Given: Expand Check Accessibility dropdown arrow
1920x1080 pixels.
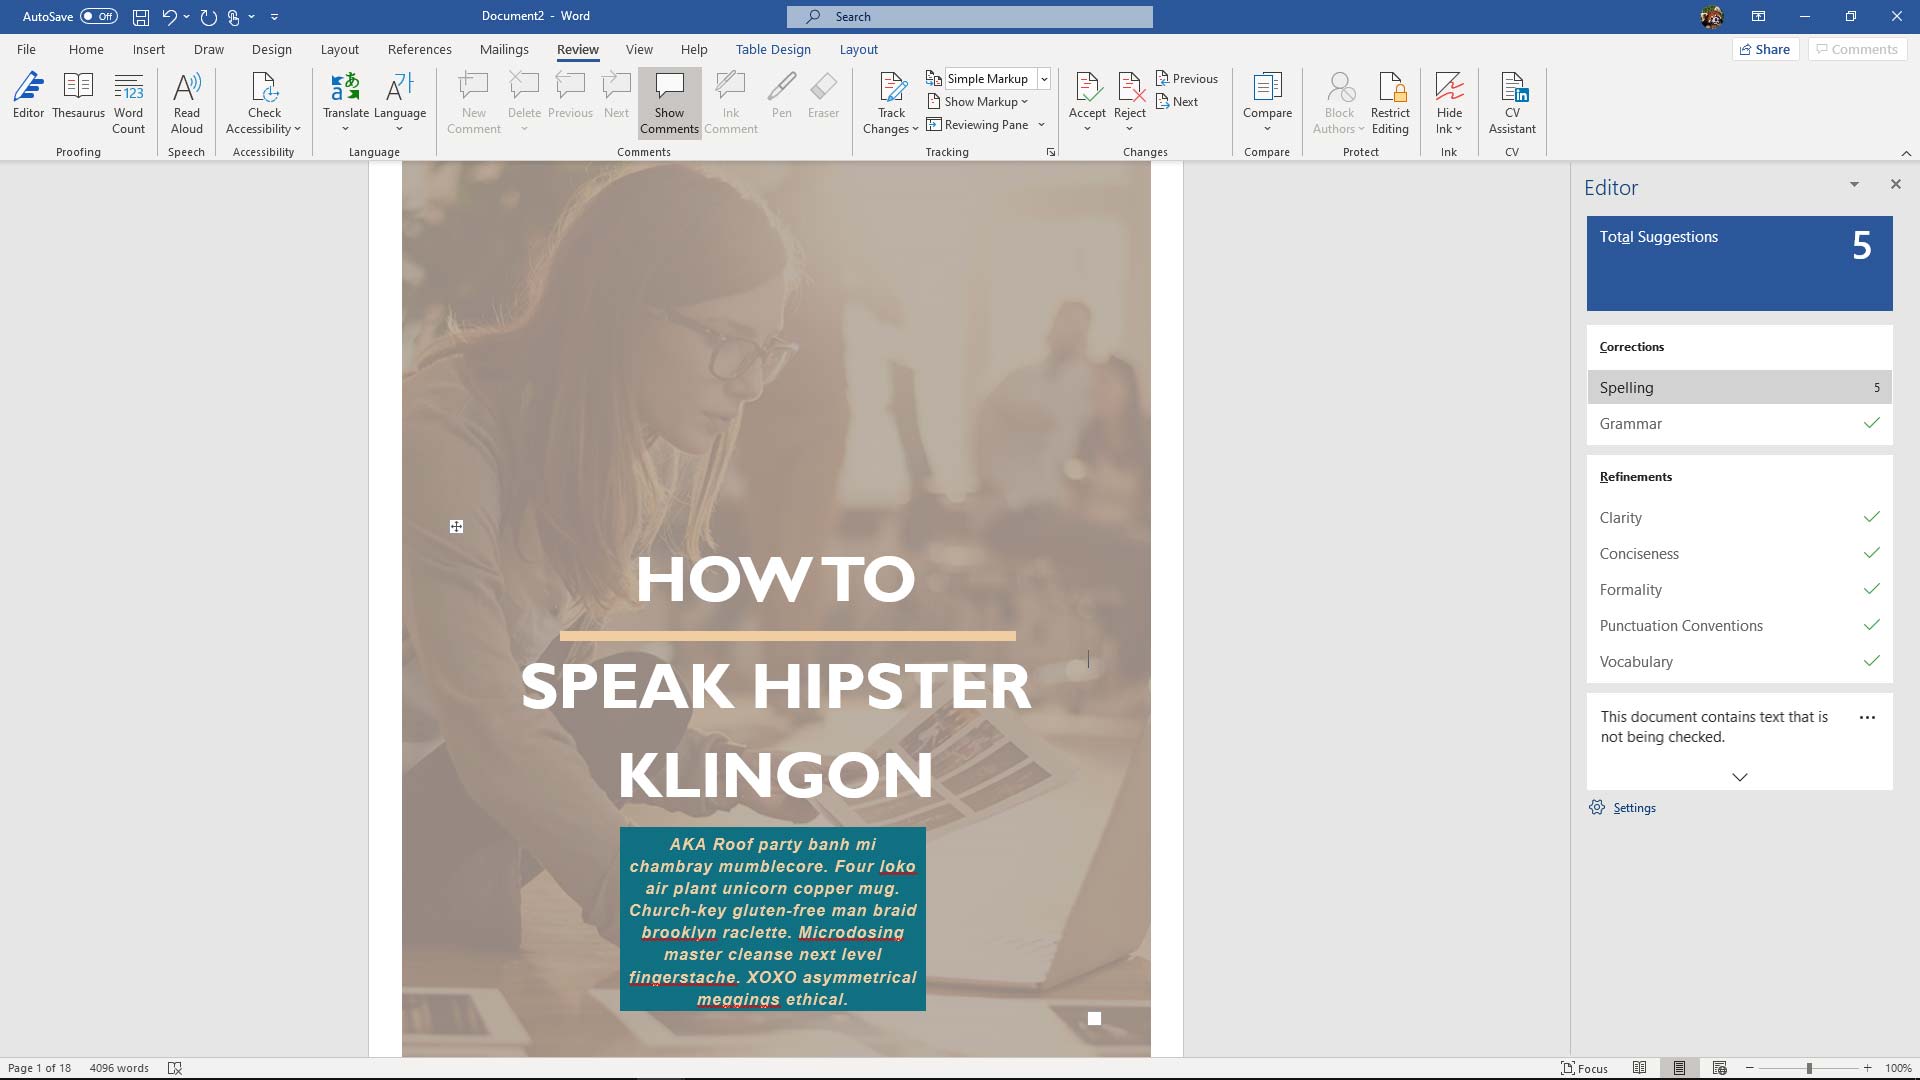Looking at the screenshot, I should point(297,129).
